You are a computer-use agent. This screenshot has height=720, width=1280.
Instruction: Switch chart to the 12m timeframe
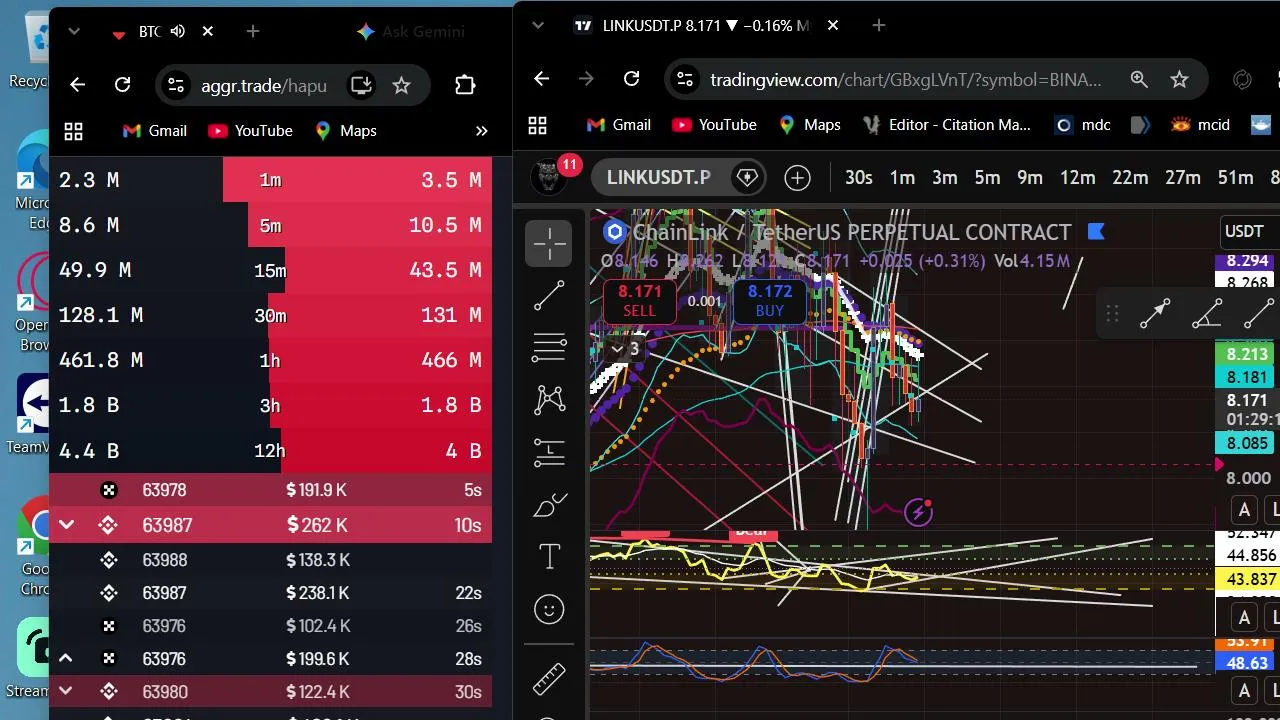[x=1077, y=178]
